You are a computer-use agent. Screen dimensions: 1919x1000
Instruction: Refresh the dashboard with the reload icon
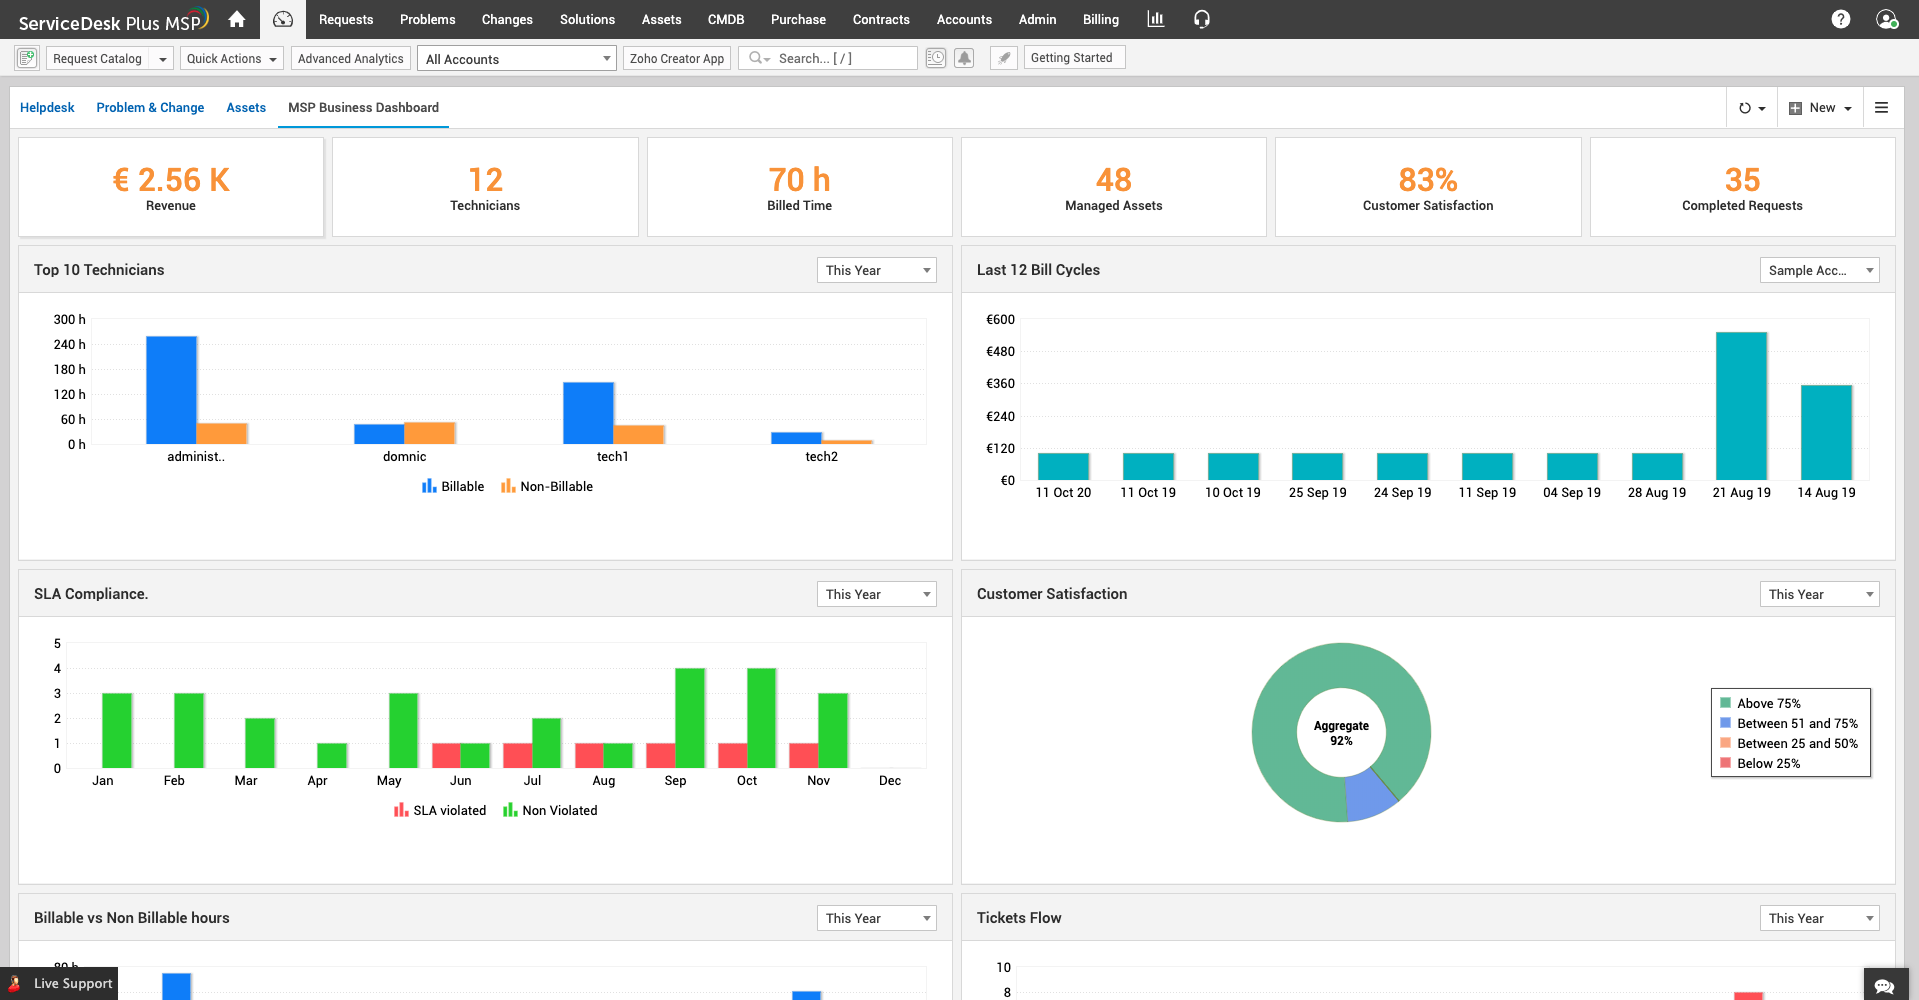coord(1746,107)
